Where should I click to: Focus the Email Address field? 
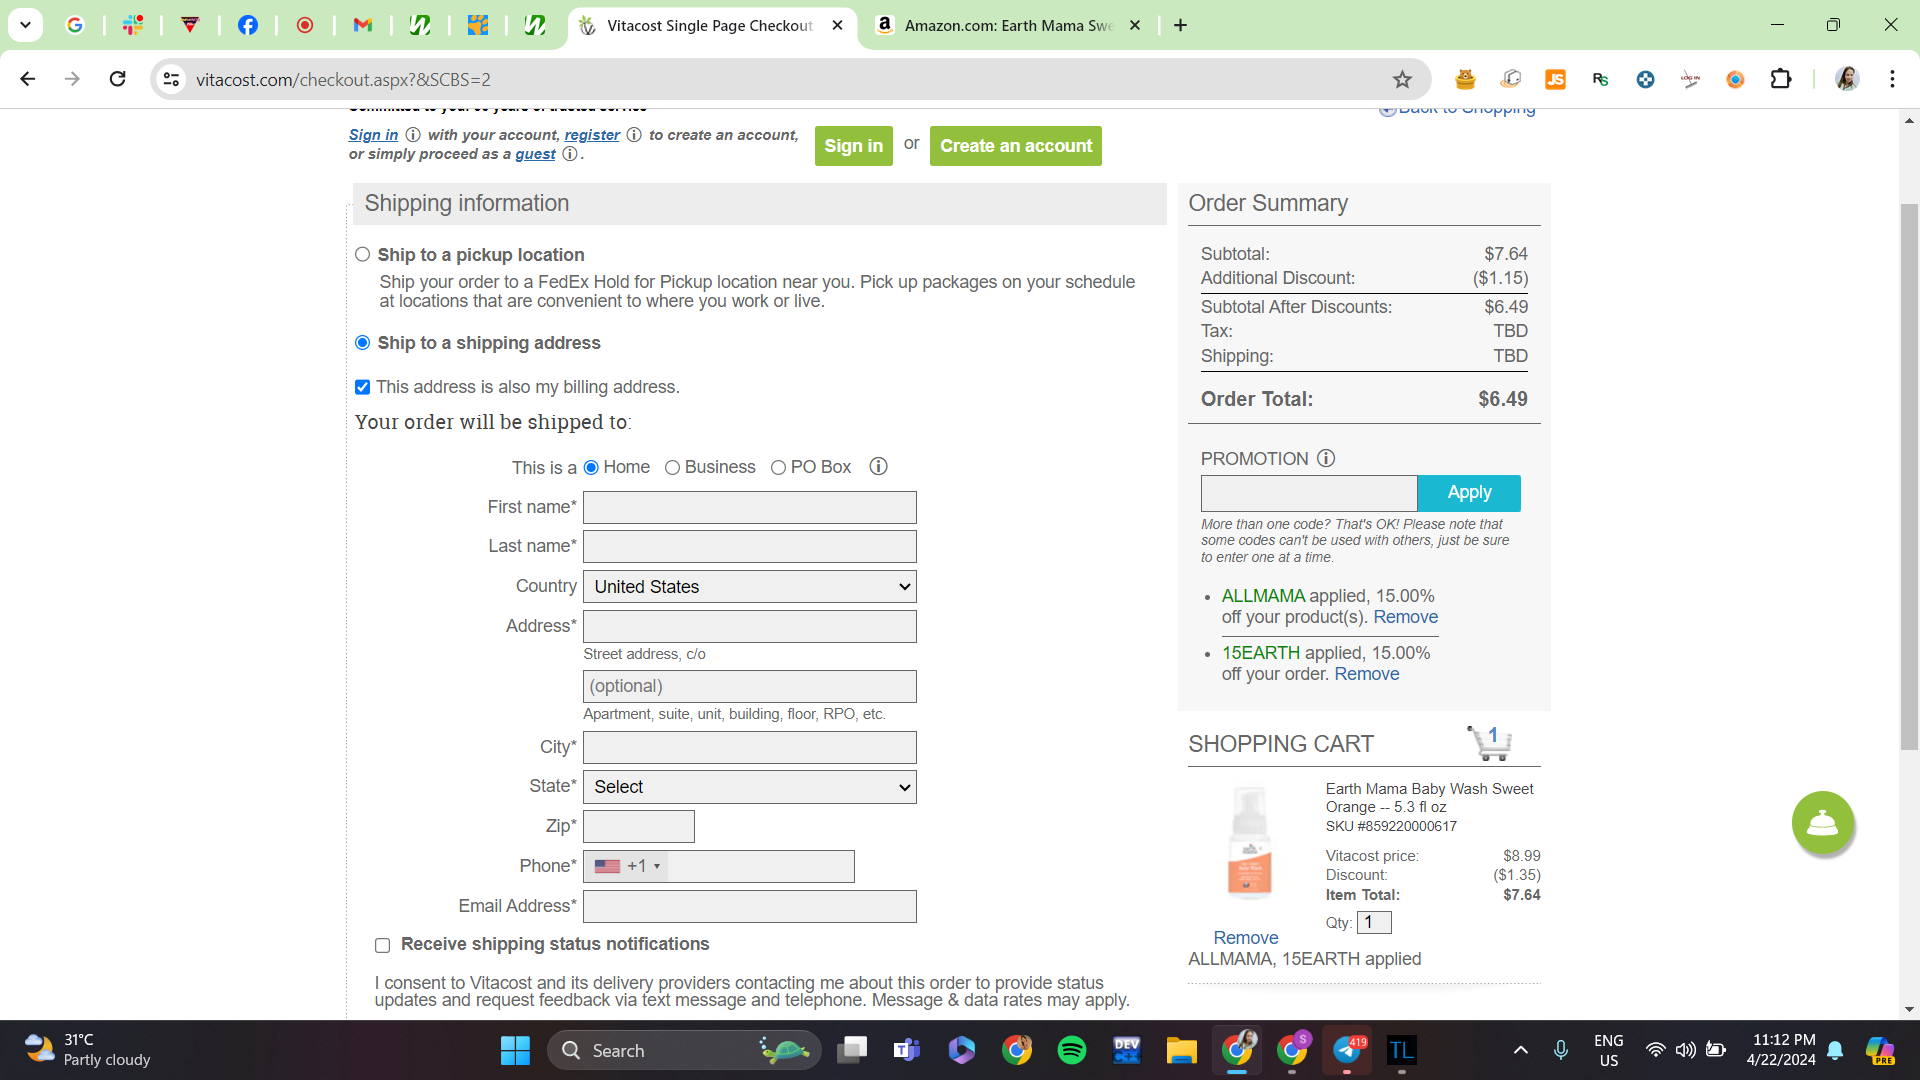coord(750,907)
